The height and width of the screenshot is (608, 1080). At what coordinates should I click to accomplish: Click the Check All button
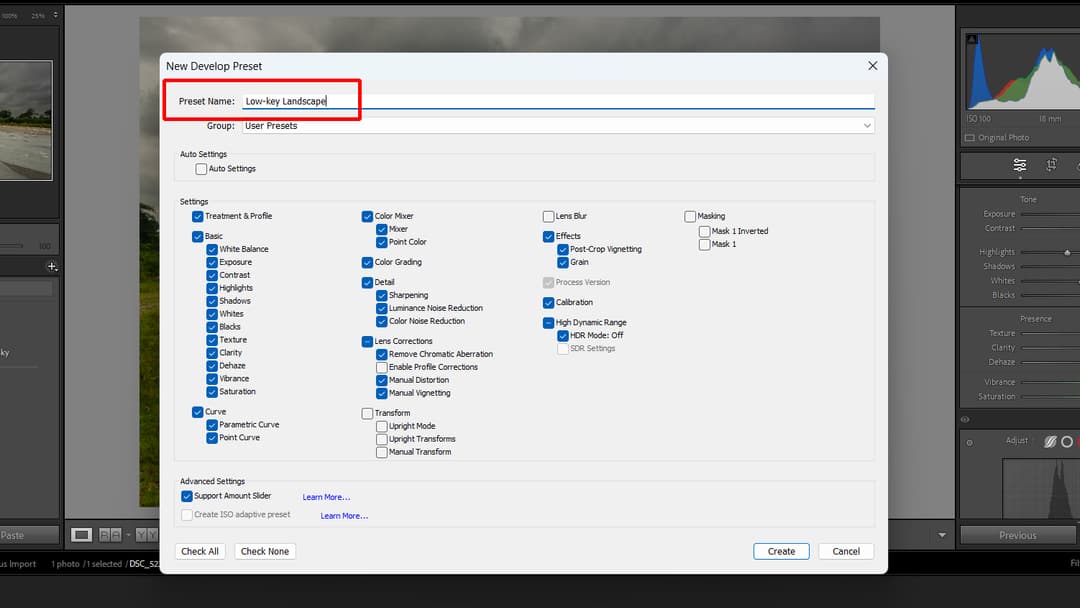200,552
